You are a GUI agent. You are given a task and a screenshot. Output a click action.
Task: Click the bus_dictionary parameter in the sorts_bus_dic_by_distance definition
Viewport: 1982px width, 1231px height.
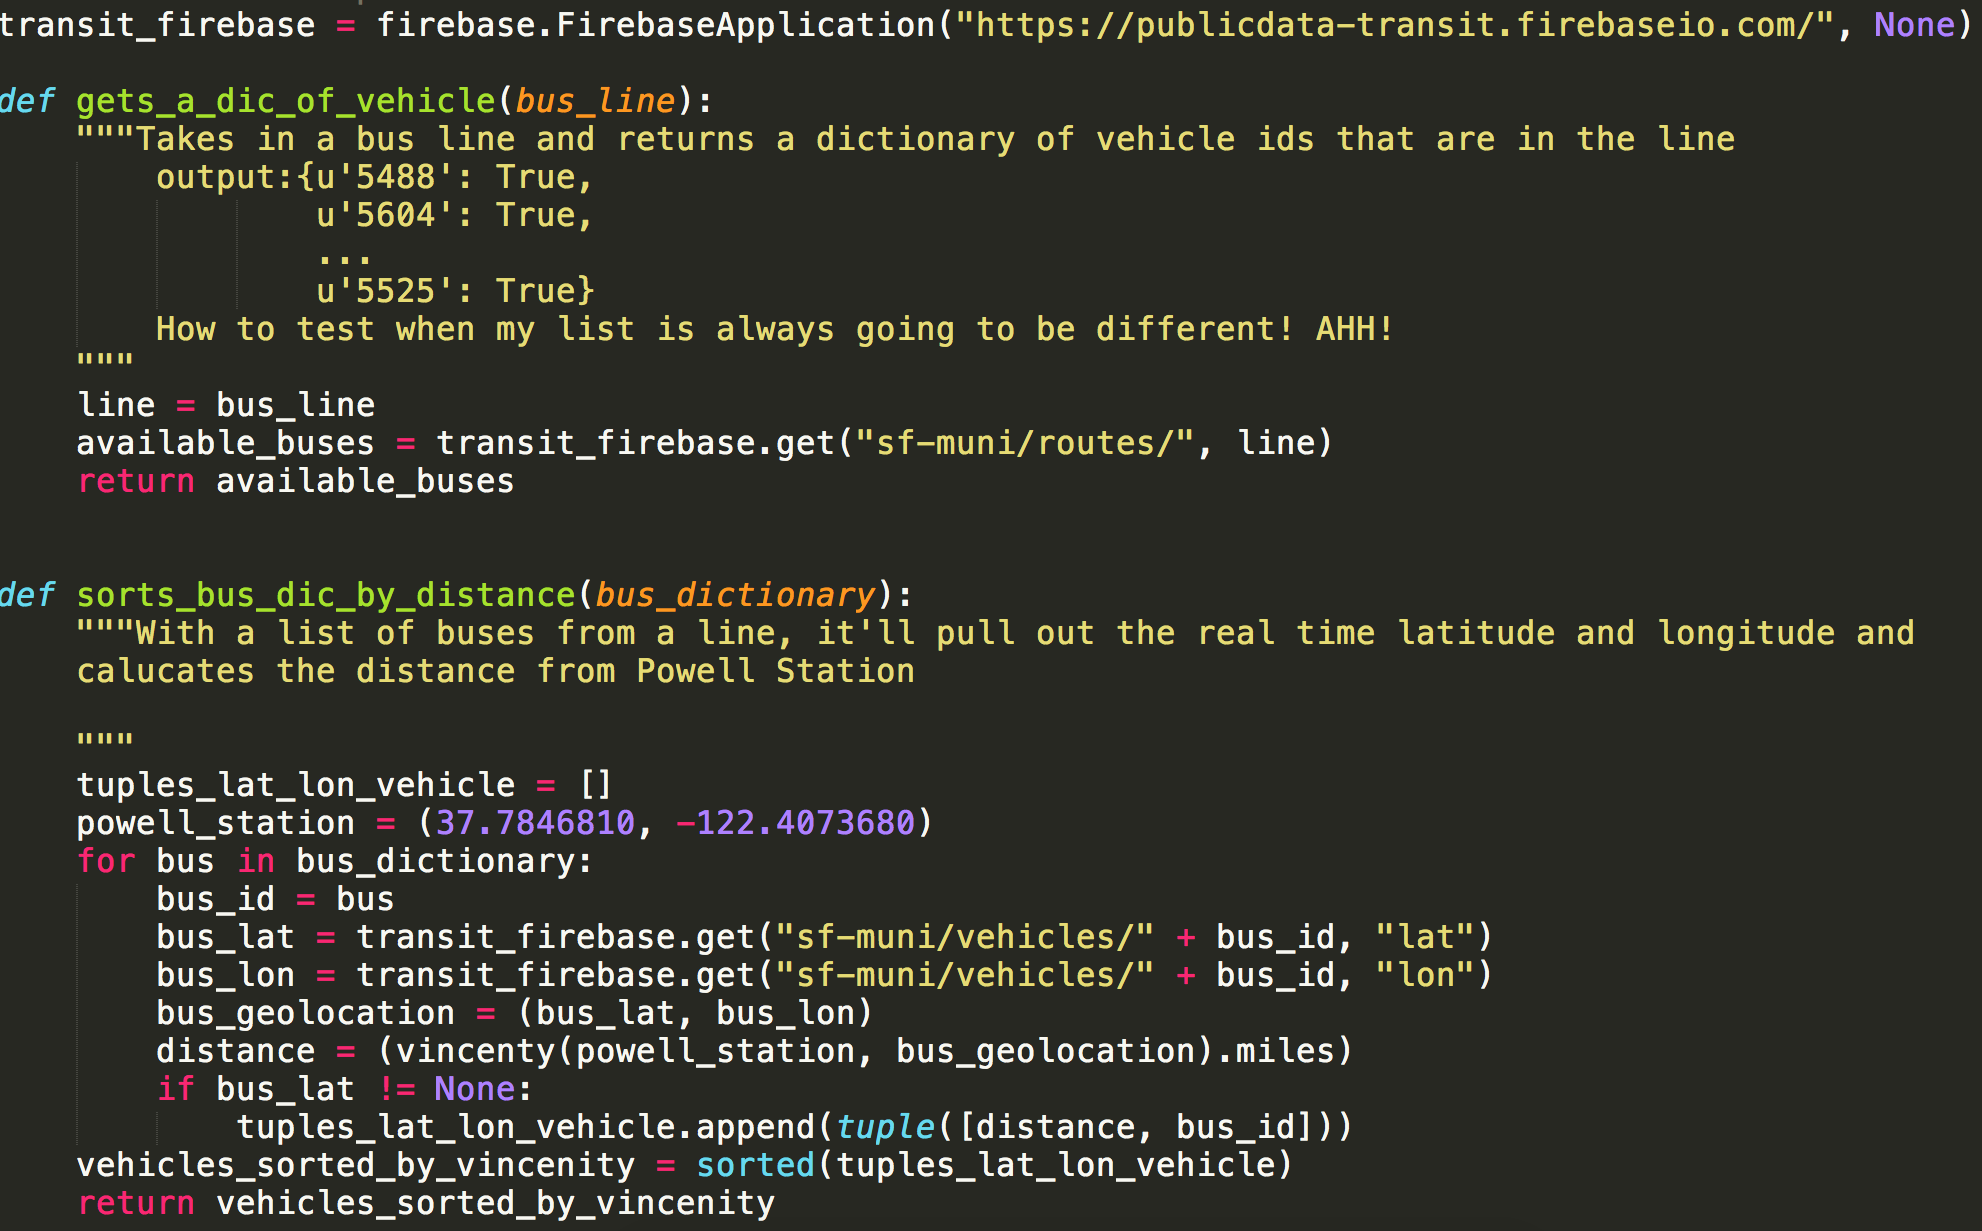click(735, 595)
